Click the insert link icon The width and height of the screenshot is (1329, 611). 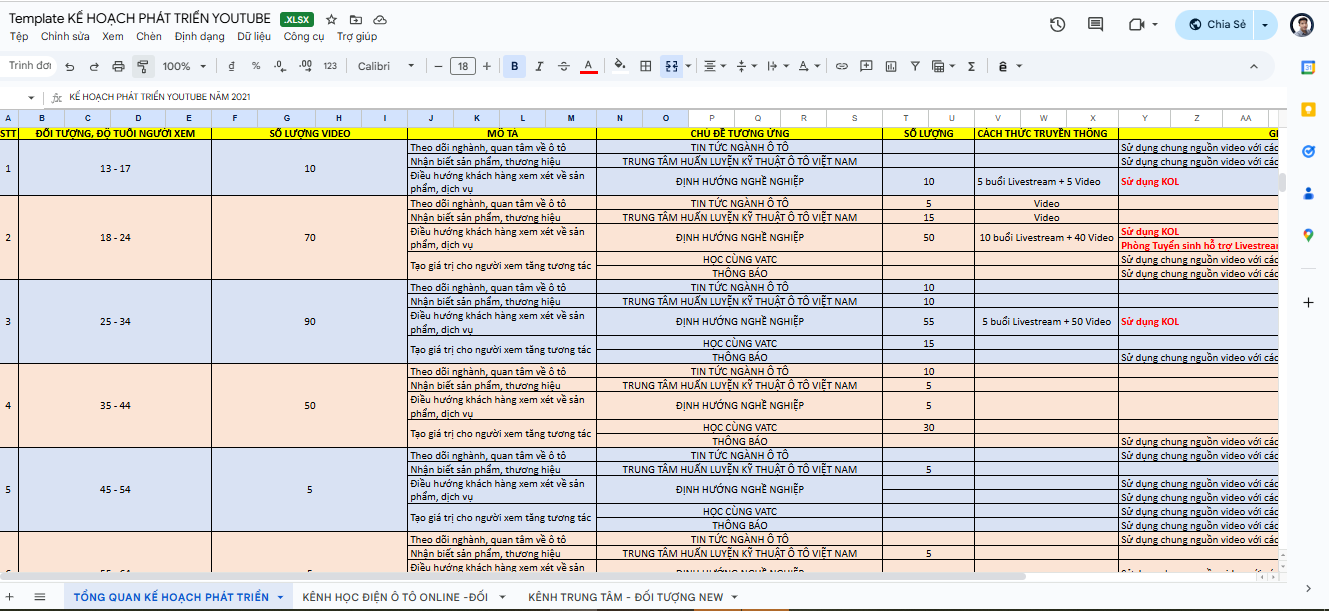click(x=841, y=67)
